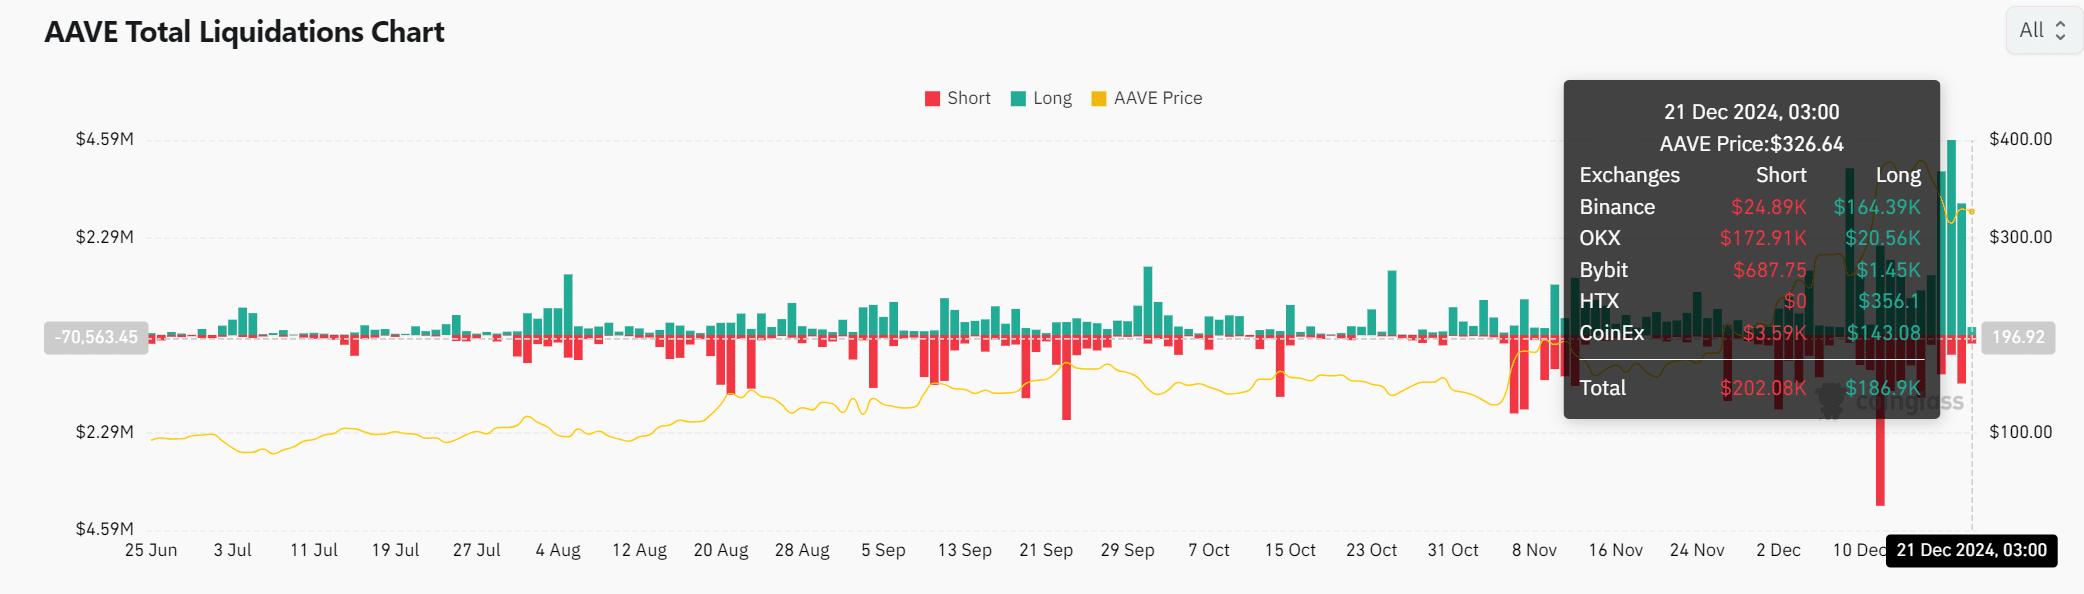Click the AAVE Total Liquidations Chart title
The width and height of the screenshot is (2084, 594).
[x=244, y=32]
